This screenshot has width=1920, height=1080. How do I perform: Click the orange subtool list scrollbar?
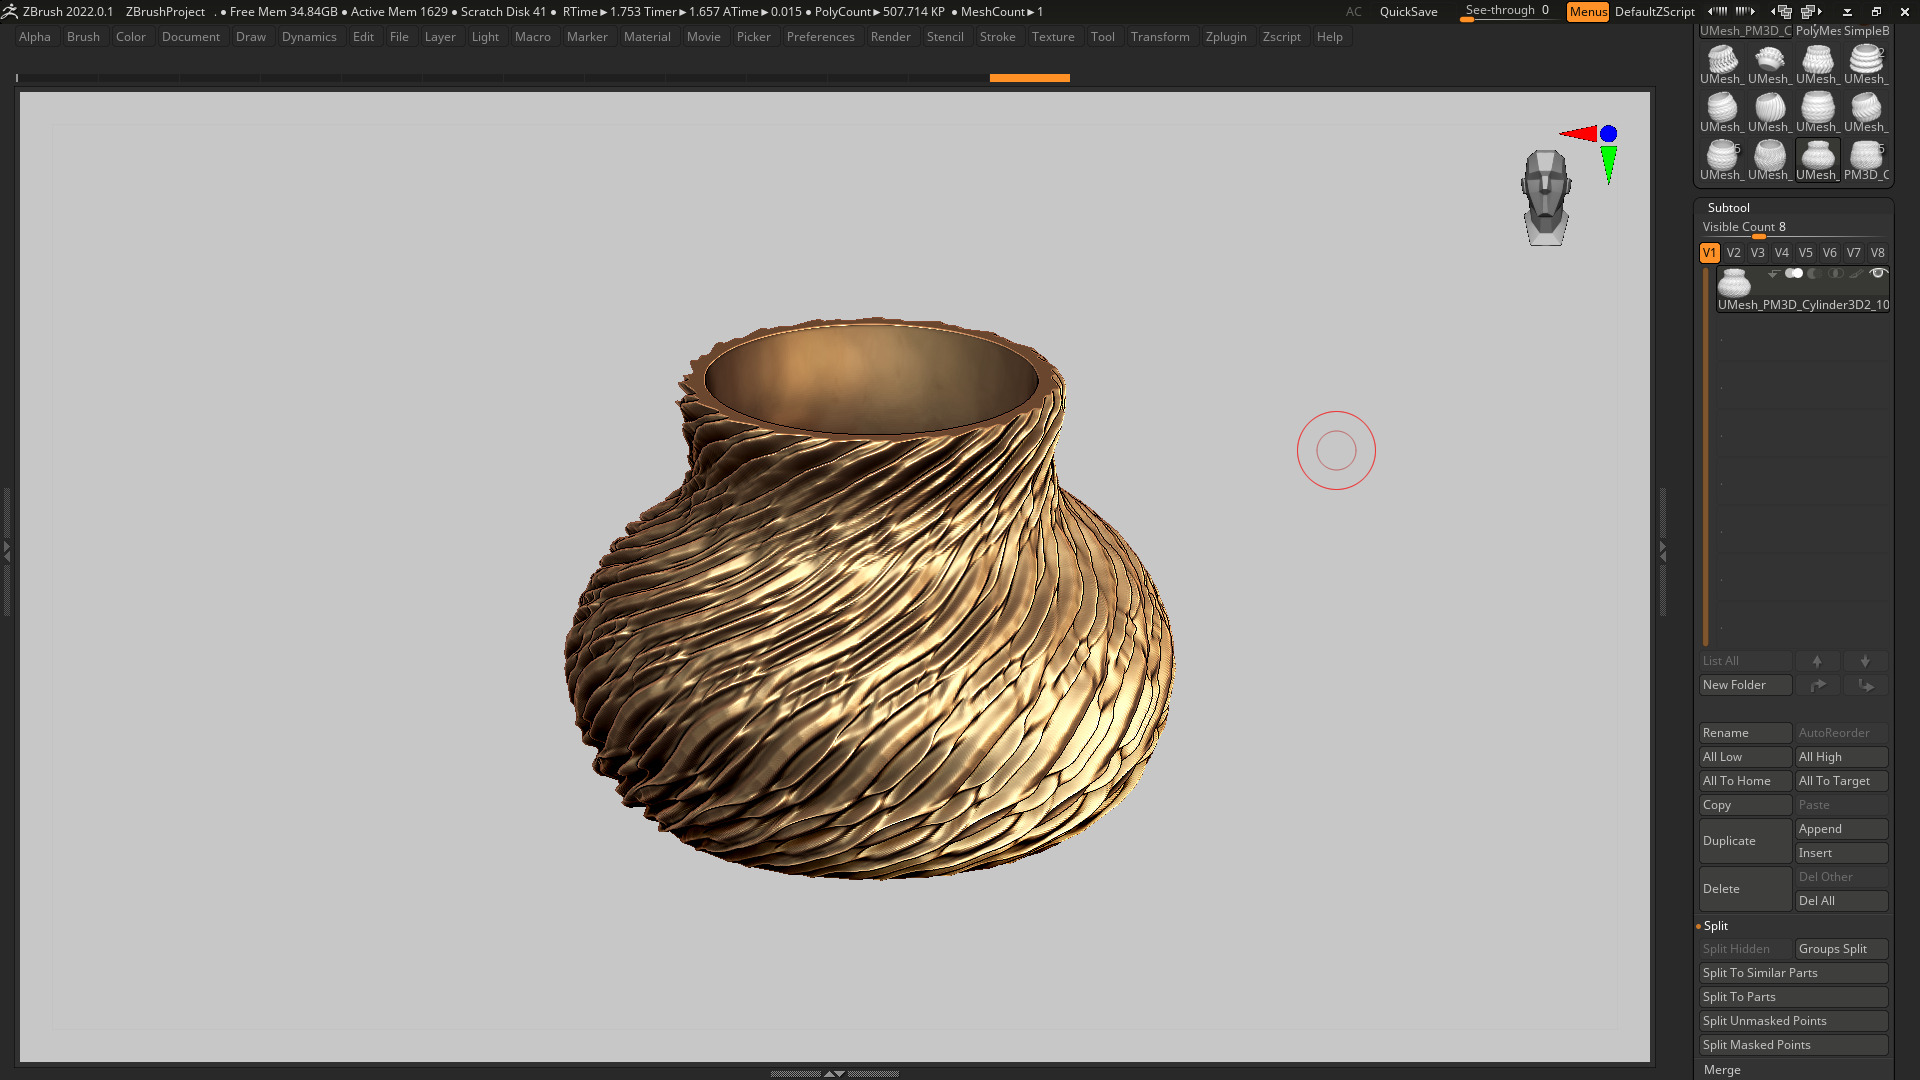(x=1706, y=457)
